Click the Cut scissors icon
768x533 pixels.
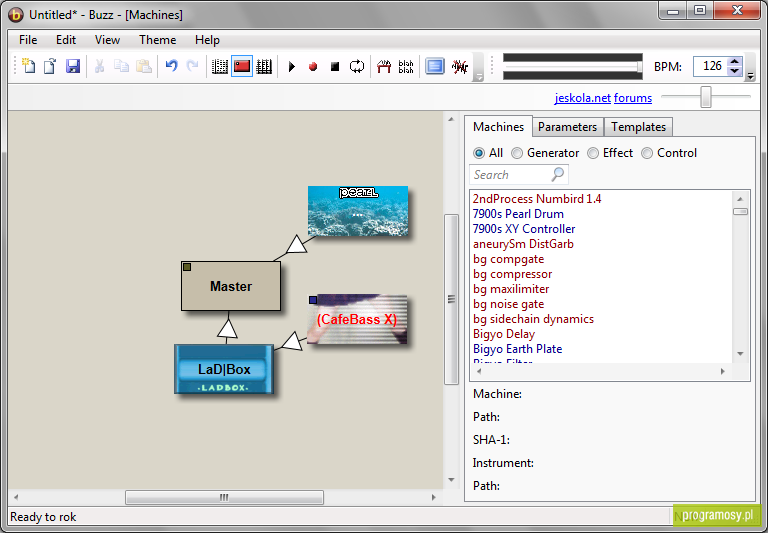click(99, 66)
